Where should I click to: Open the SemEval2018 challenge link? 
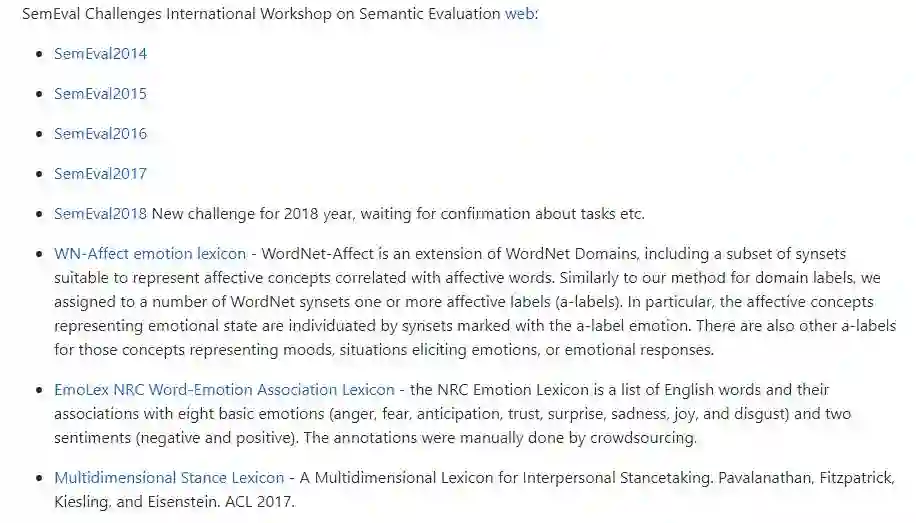tap(100, 214)
